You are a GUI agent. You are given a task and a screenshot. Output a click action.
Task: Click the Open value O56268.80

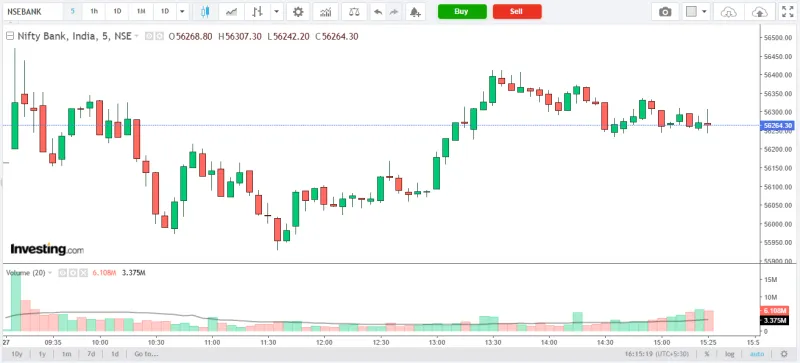pos(190,36)
